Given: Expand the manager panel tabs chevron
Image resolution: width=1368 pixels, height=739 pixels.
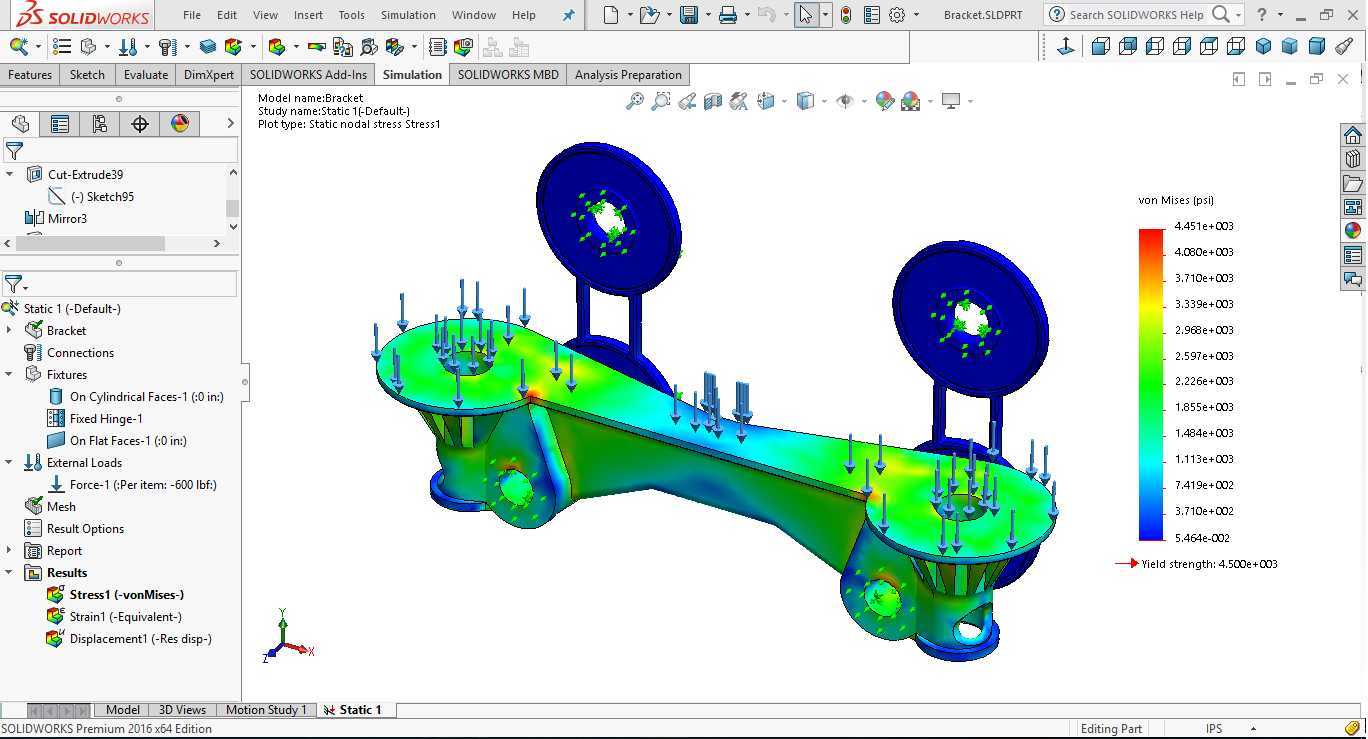Looking at the screenshot, I should click(x=230, y=123).
